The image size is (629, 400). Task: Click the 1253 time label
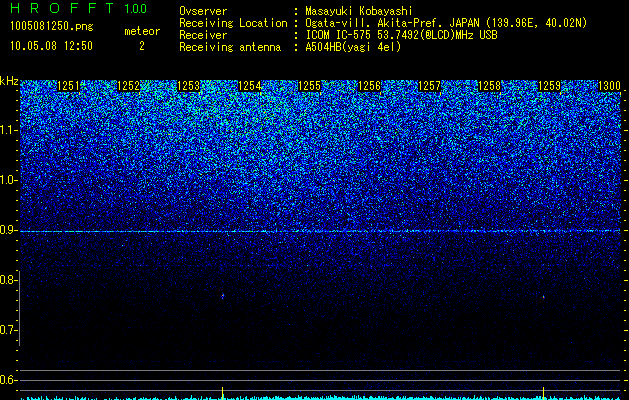click(x=189, y=86)
